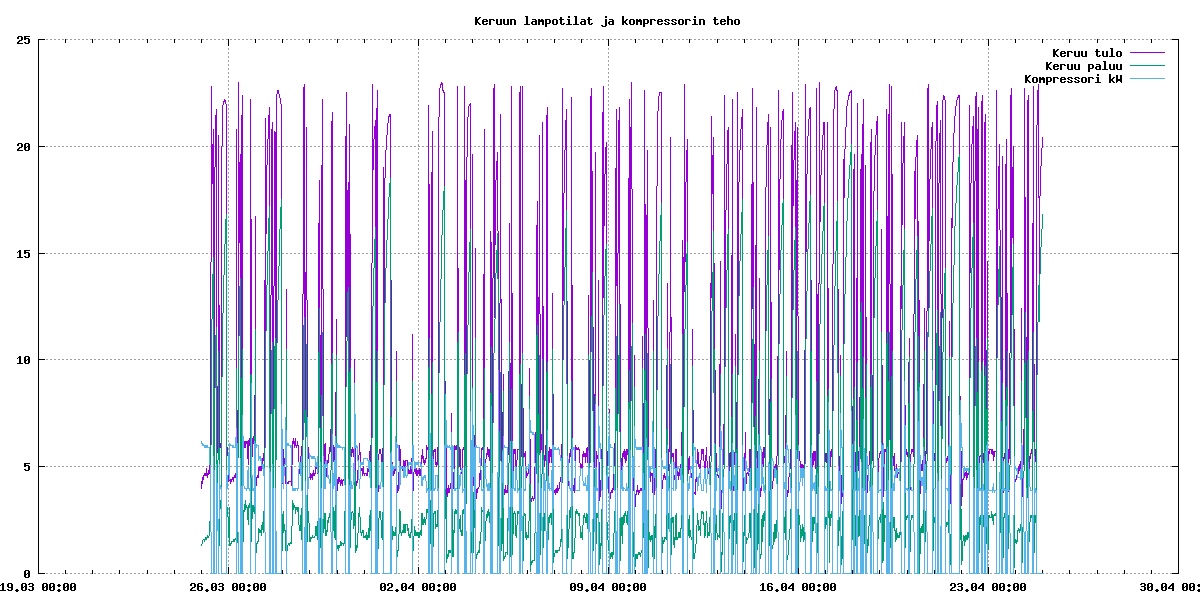The height and width of the screenshot is (600, 1200).
Task: Click the x-axis date 26.03 00:00
Action: (228, 588)
